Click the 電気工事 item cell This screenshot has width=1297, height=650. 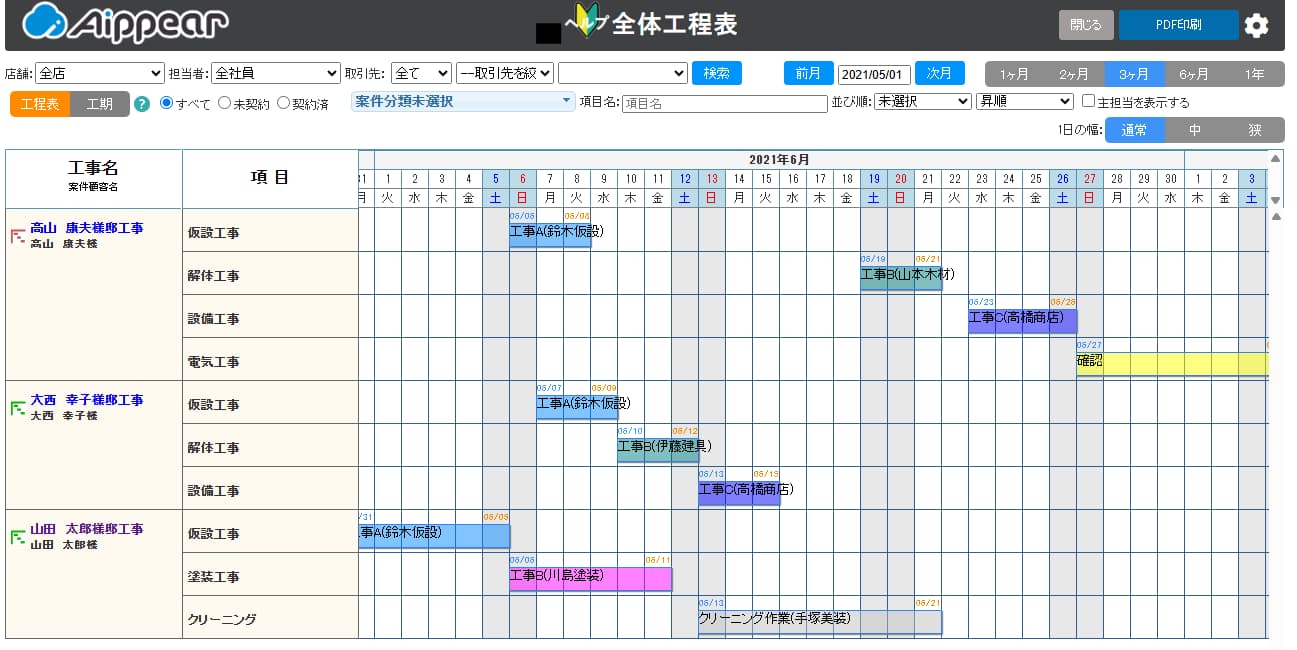pyautogui.click(x=270, y=361)
